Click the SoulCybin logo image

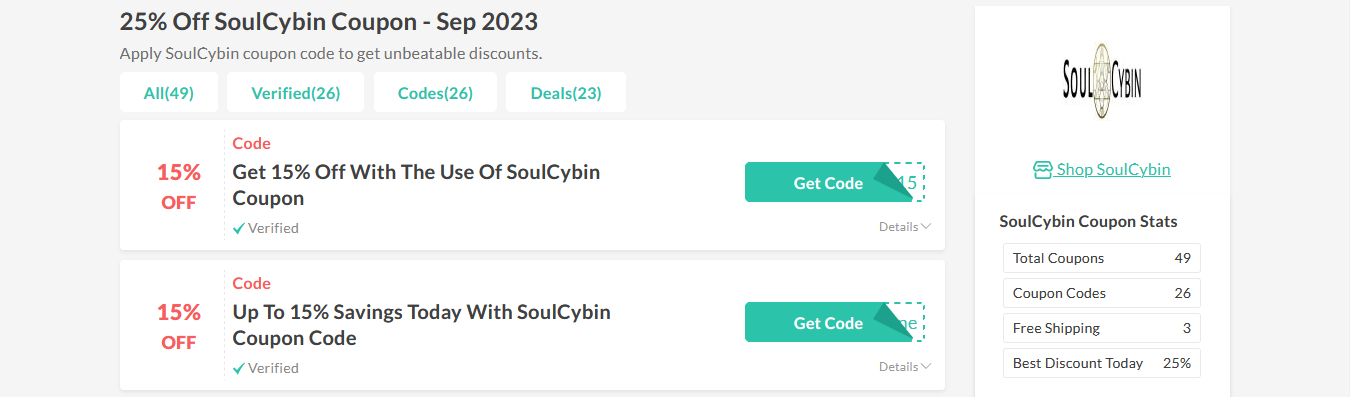(x=1102, y=82)
